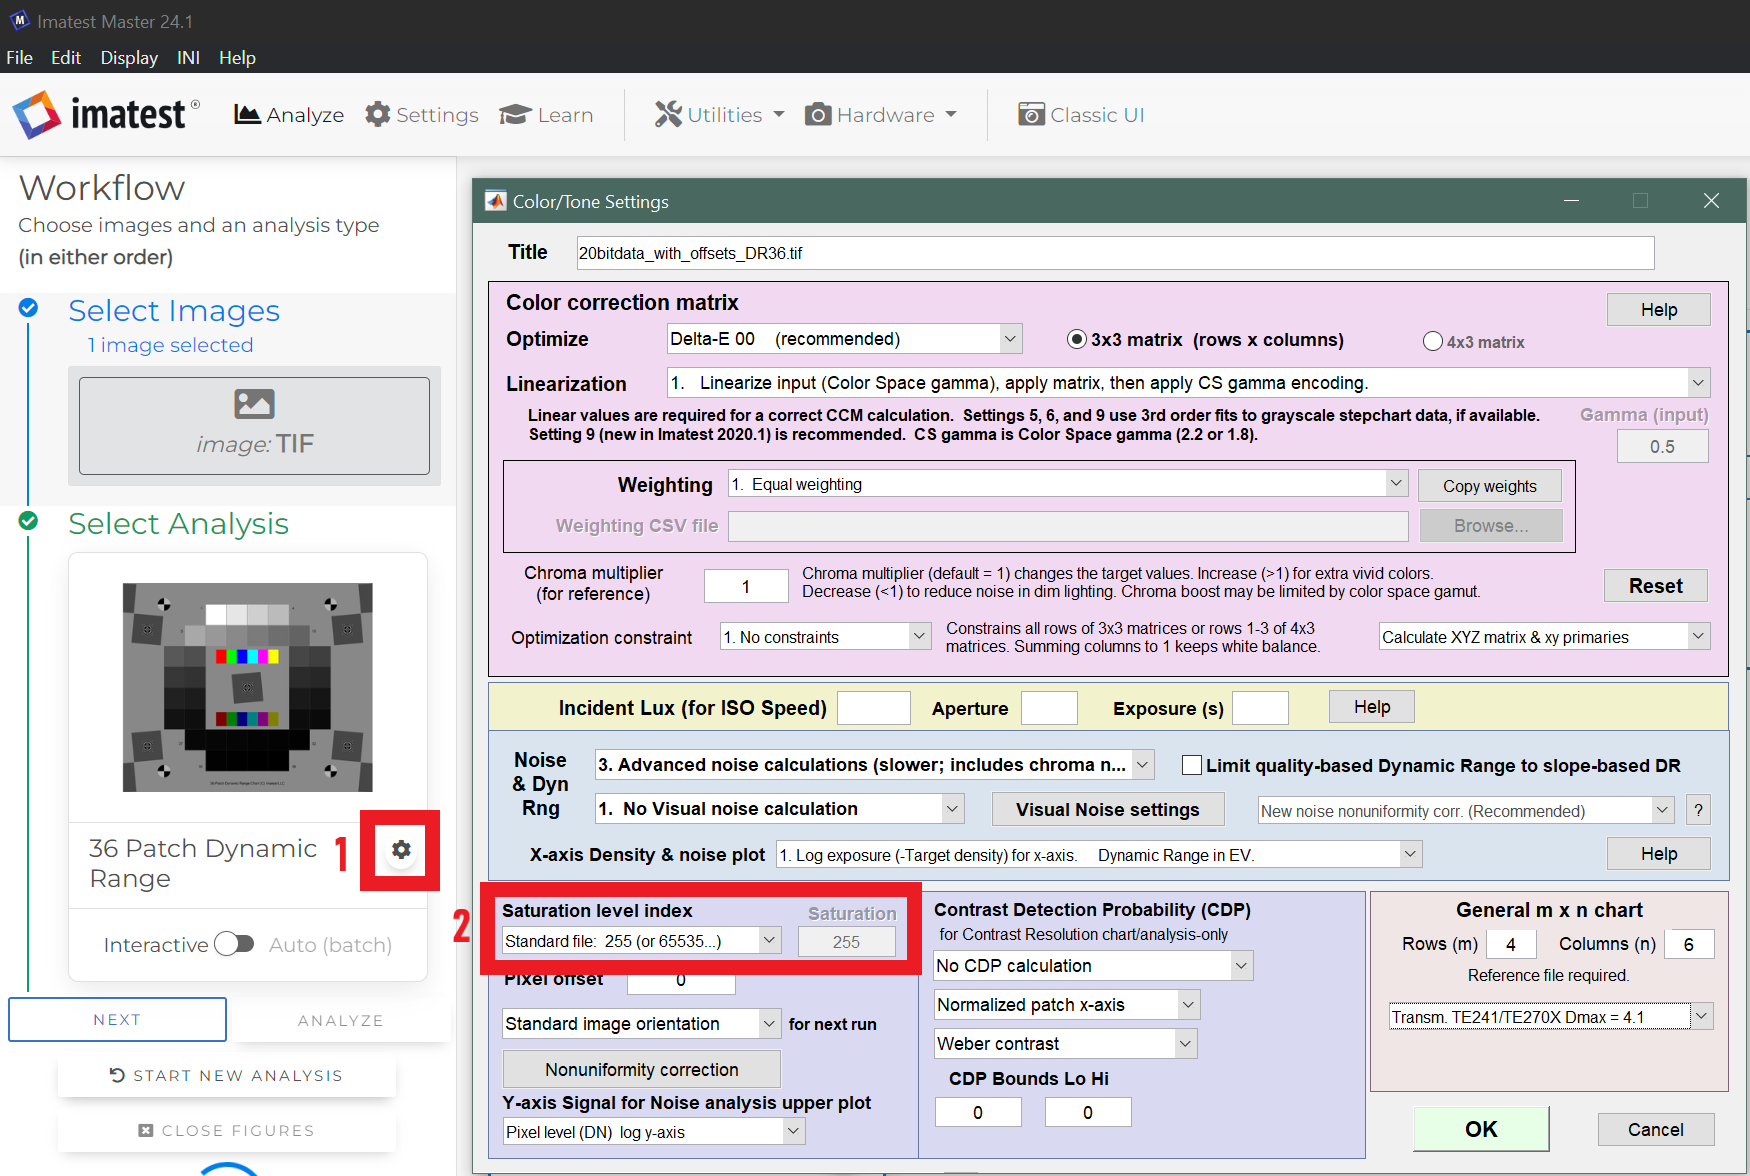Click Help next to Exposure field
This screenshot has height=1176, width=1750.
pyautogui.click(x=1372, y=707)
